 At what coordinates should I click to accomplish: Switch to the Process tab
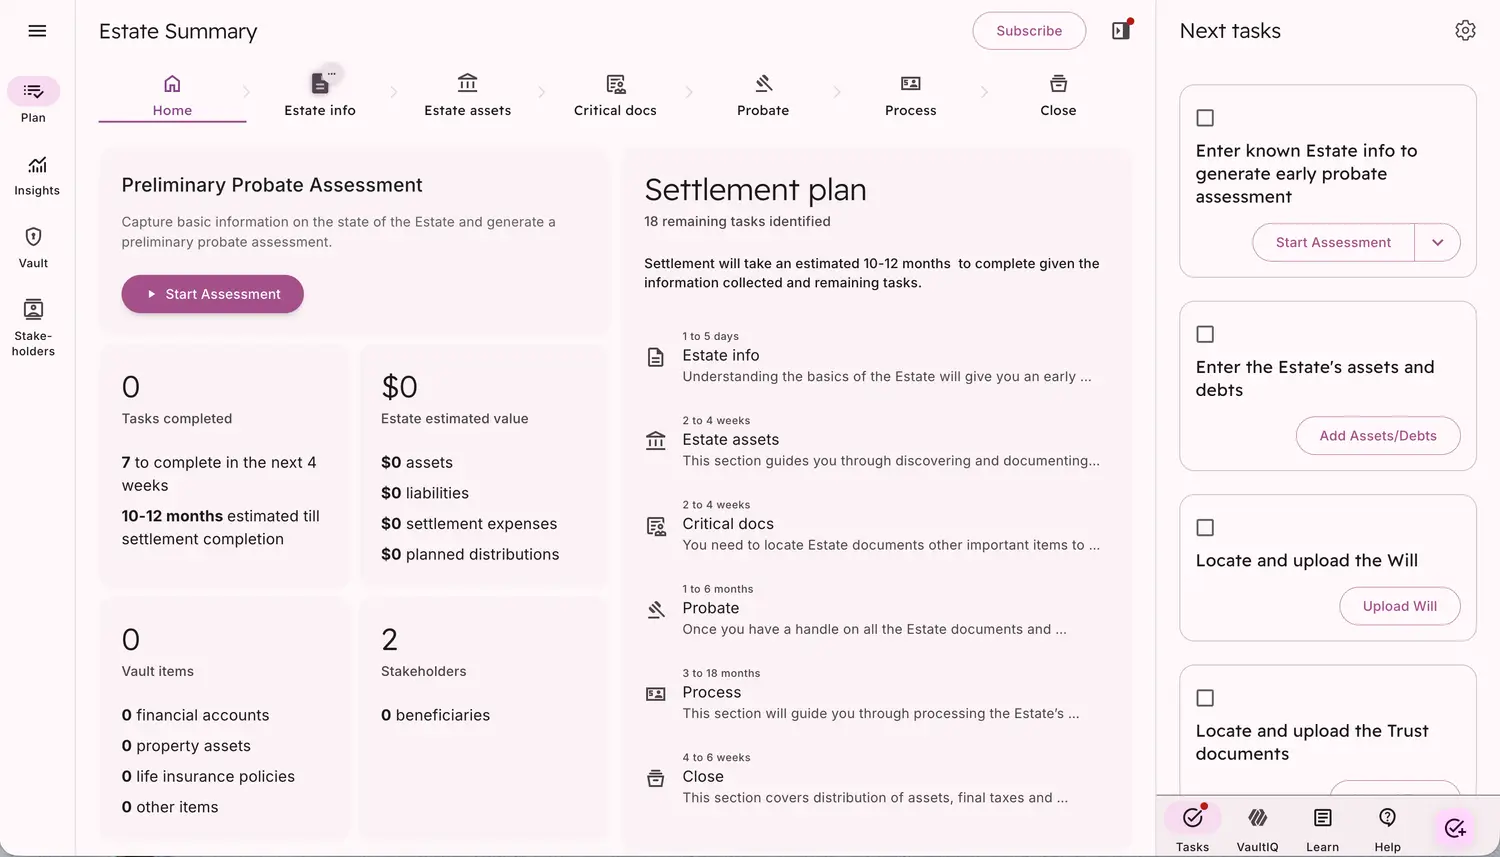(x=910, y=95)
